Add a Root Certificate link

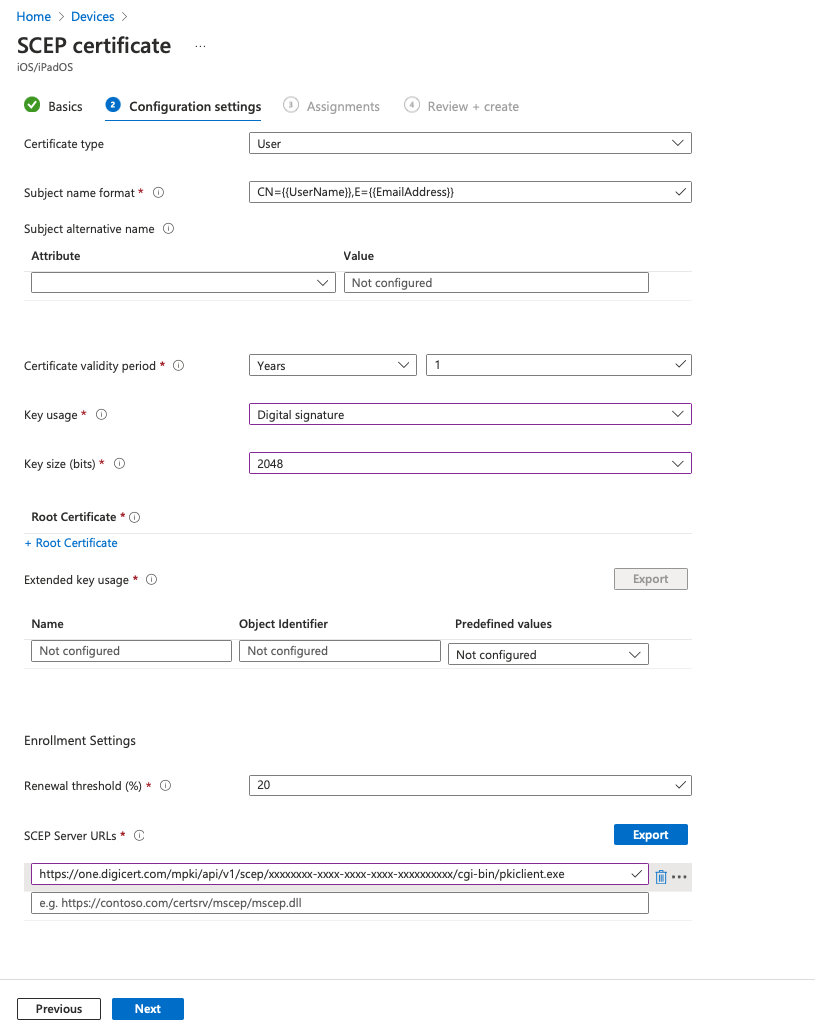click(x=71, y=543)
